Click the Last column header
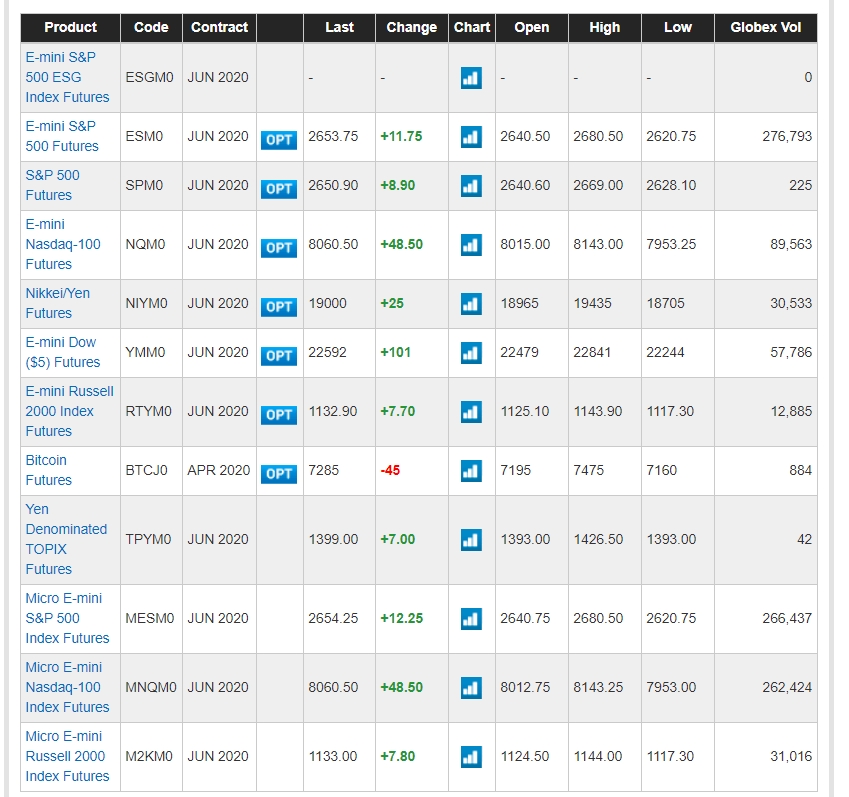Screen dimensions: 849x797 [x=339, y=28]
